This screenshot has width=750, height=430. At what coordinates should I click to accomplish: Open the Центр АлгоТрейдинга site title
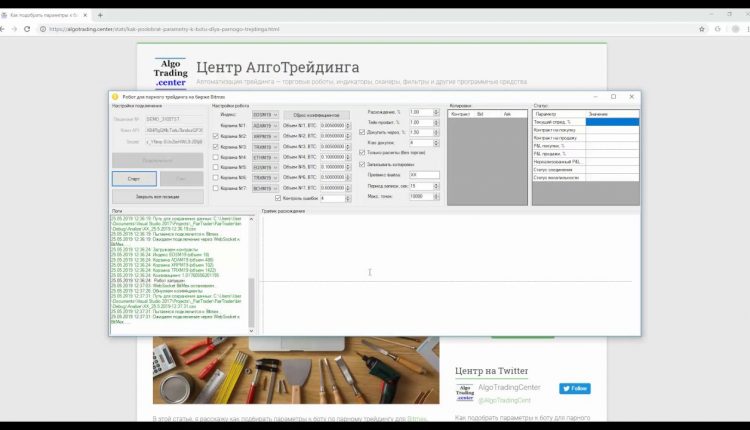[277, 67]
